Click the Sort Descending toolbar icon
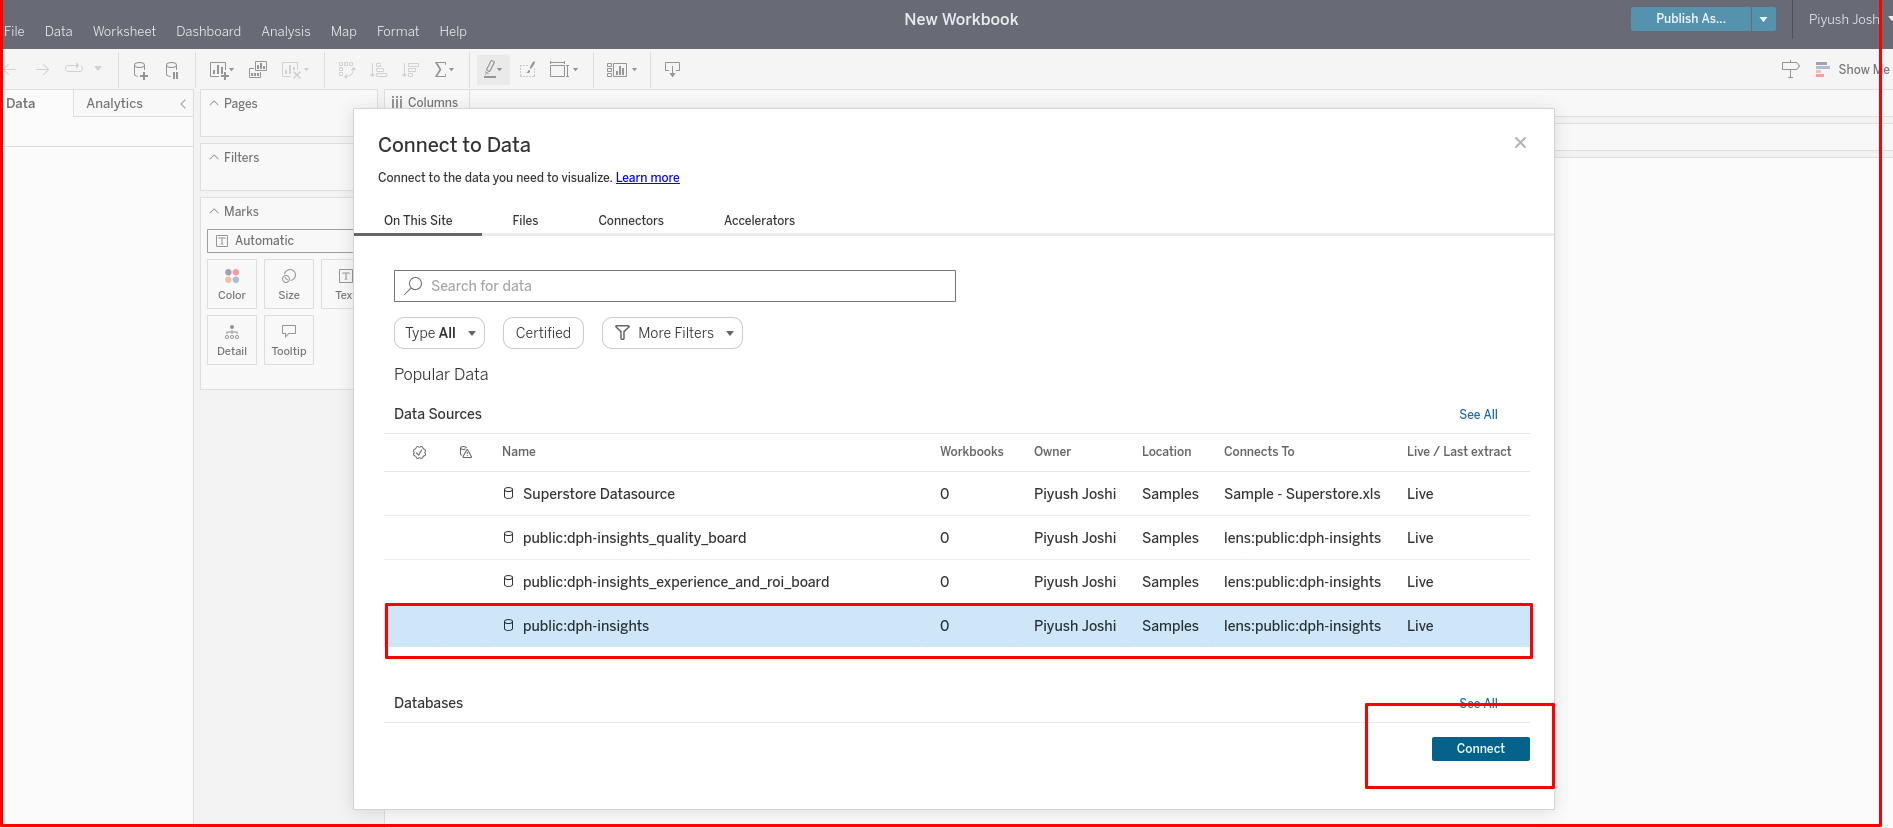This screenshot has width=1893, height=828. pos(410,70)
